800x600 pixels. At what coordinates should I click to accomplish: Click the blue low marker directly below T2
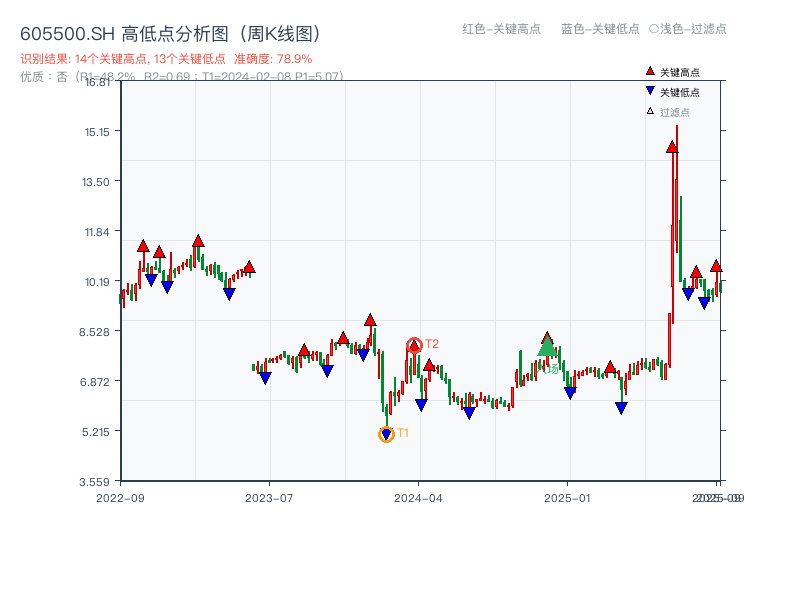pos(421,405)
